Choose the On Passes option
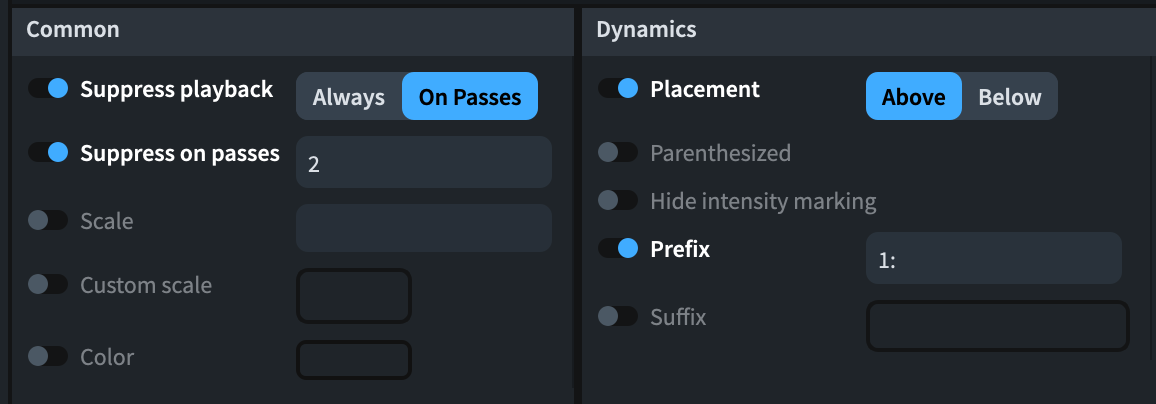 coord(470,97)
